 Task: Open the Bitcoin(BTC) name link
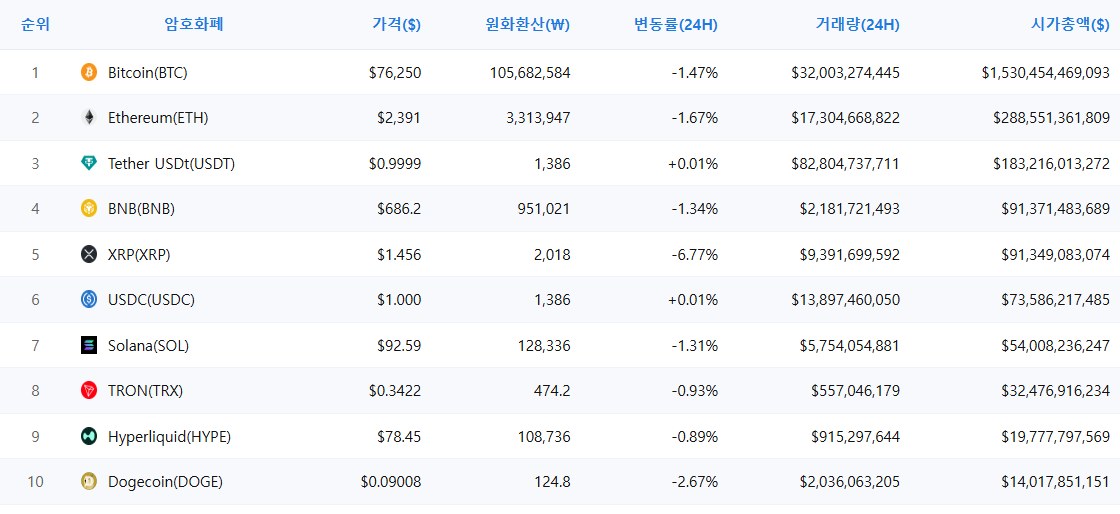pyautogui.click(x=148, y=72)
